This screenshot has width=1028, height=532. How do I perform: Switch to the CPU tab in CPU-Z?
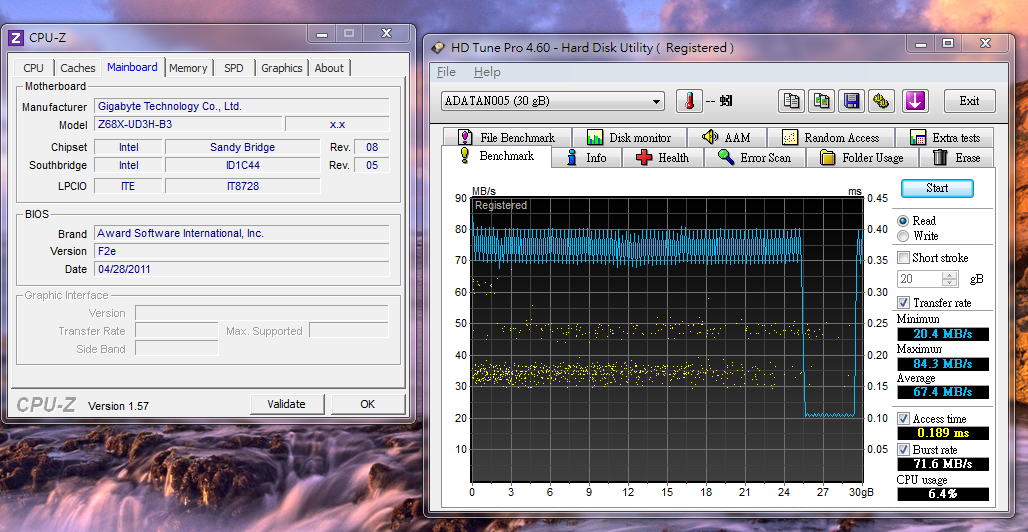[x=33, y=68]
